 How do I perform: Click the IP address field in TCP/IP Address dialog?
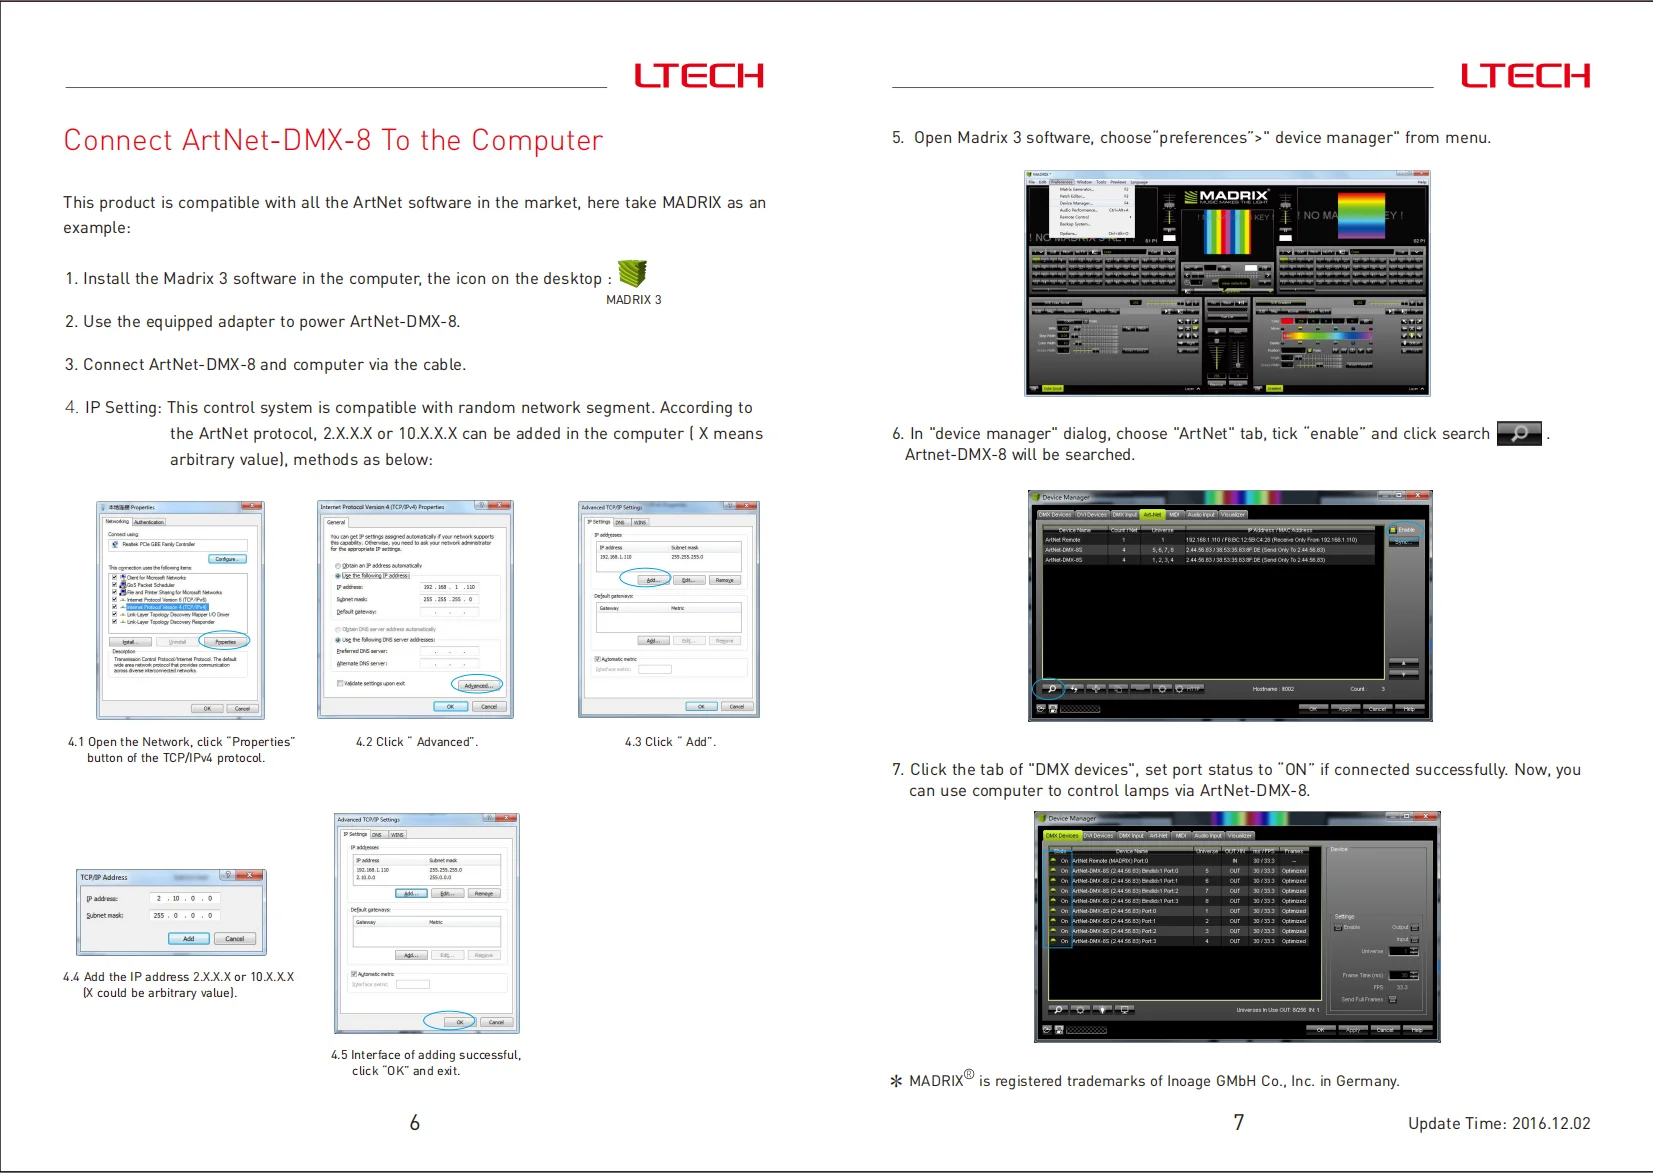[x=186, y=898]
